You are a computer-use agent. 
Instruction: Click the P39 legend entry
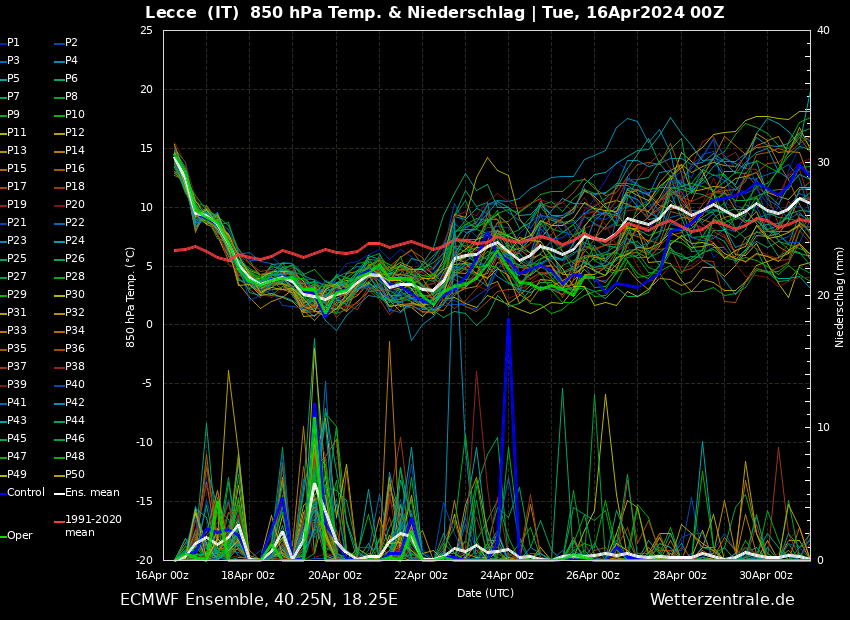click(x=13, y=384)
